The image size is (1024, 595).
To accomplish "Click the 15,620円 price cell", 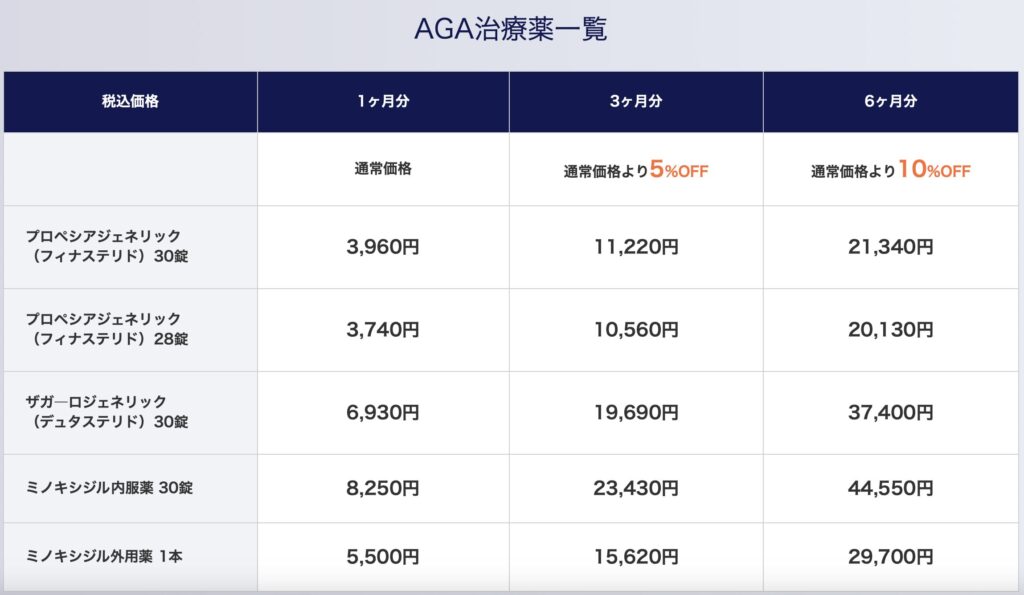I will (636, 556).
